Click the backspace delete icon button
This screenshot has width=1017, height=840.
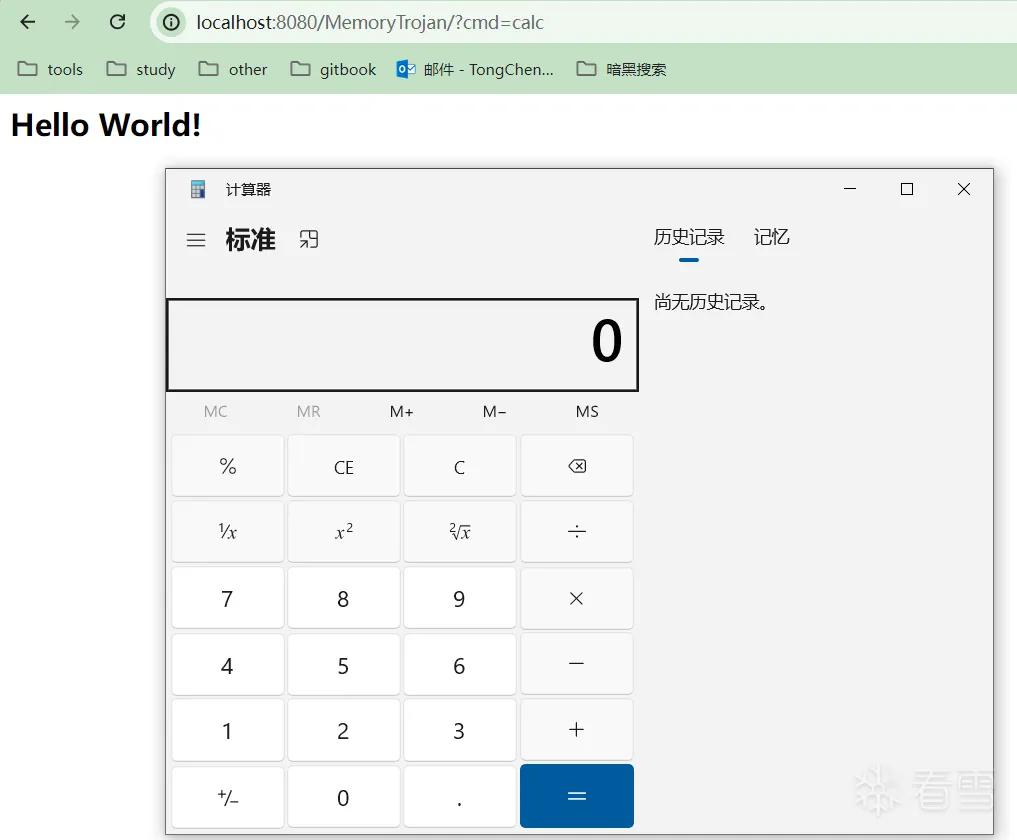click(577, 466)
